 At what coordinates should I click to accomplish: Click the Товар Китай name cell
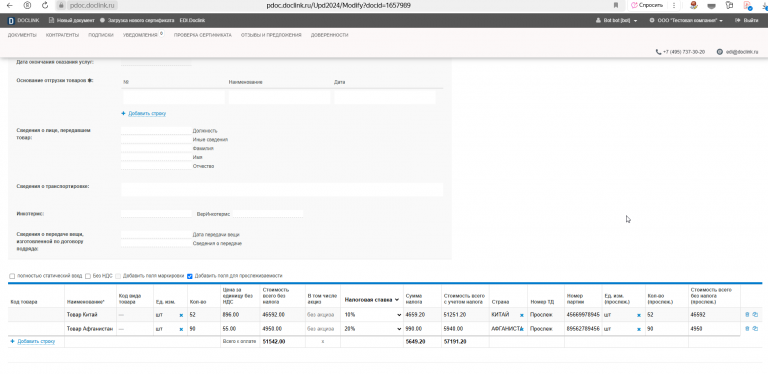pos(90,315)
